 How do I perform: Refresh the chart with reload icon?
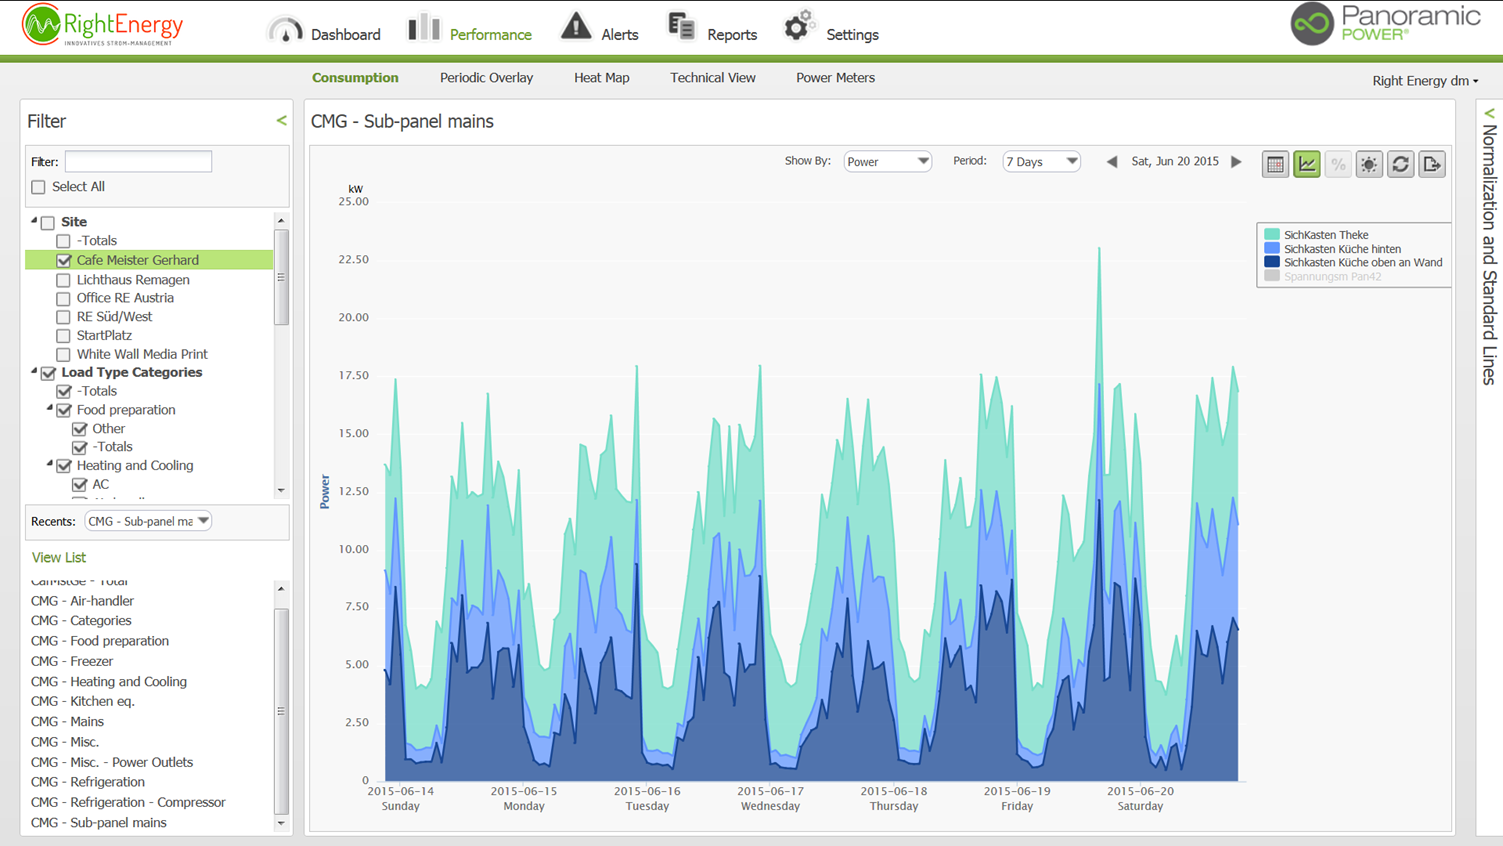pos(1400,165)
